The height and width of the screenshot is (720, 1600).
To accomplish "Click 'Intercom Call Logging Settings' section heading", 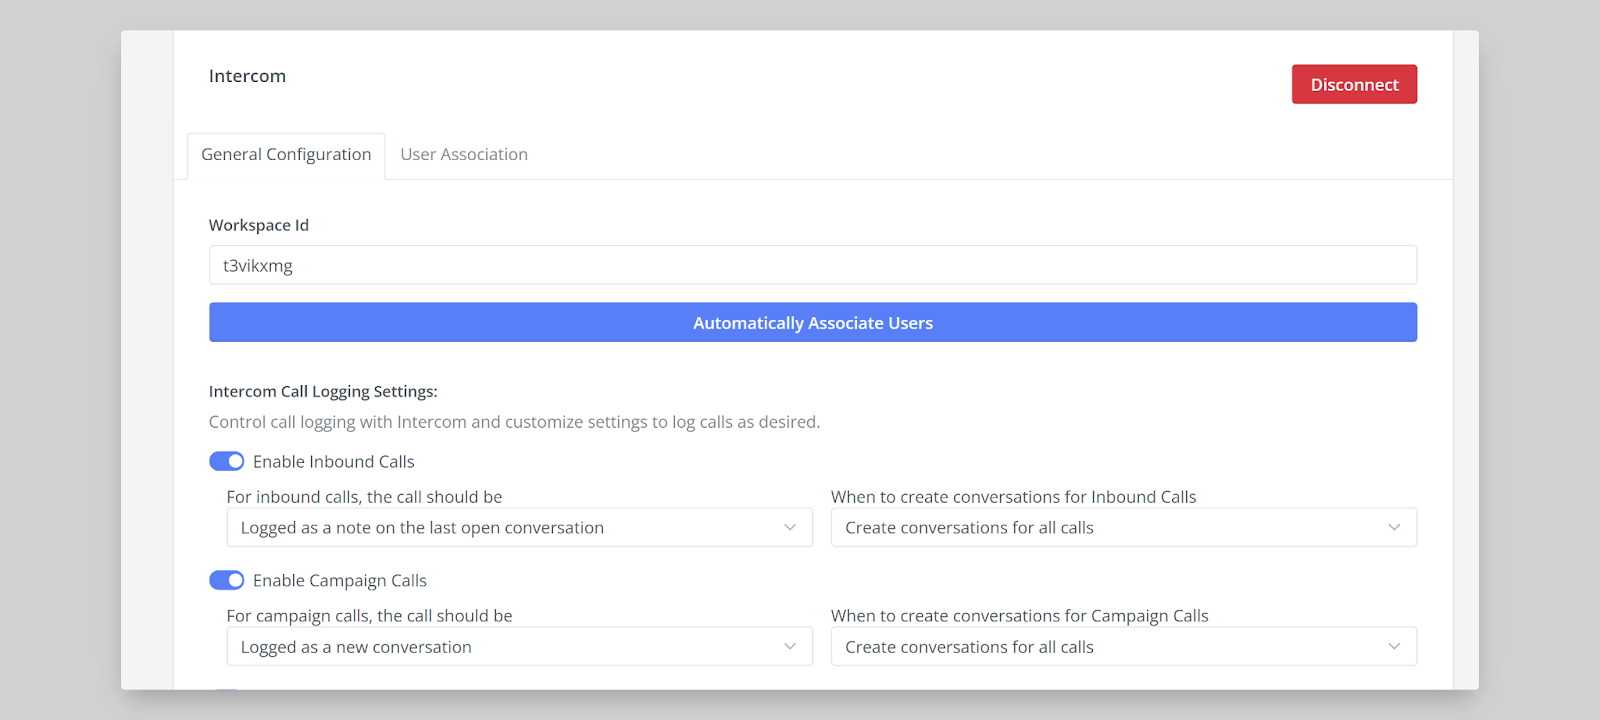I will tap(323, 391).
